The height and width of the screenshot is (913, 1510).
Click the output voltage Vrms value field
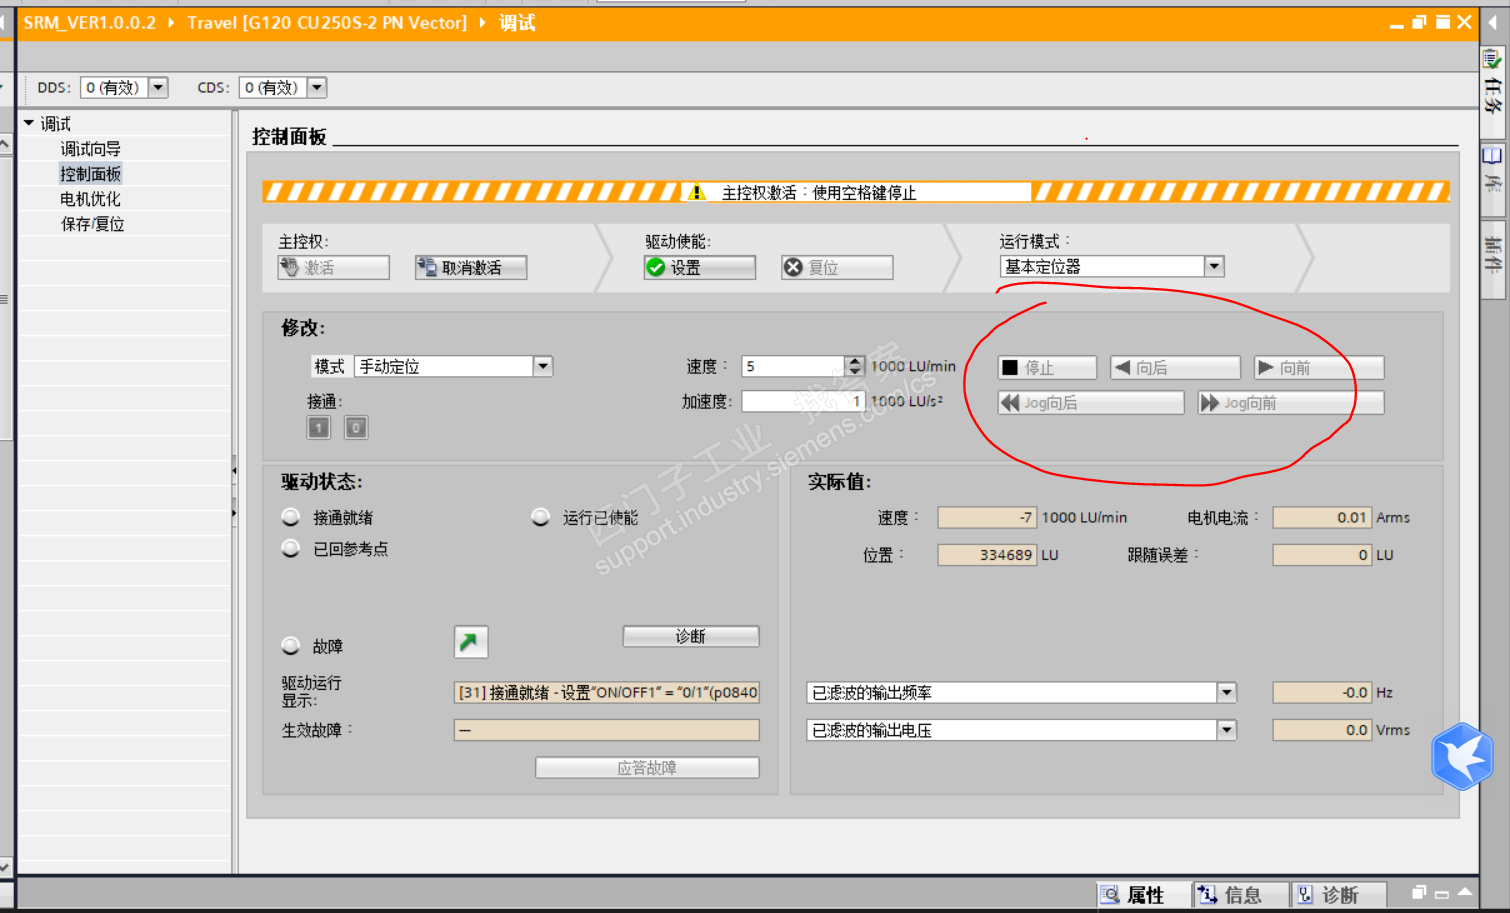tap(1322, 730)
